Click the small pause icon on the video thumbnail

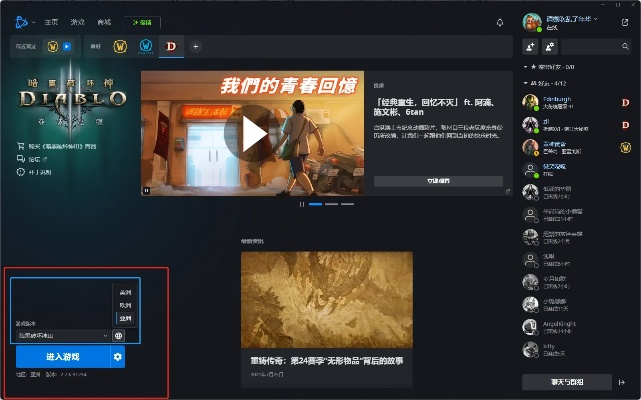click(x=146, y=190)
